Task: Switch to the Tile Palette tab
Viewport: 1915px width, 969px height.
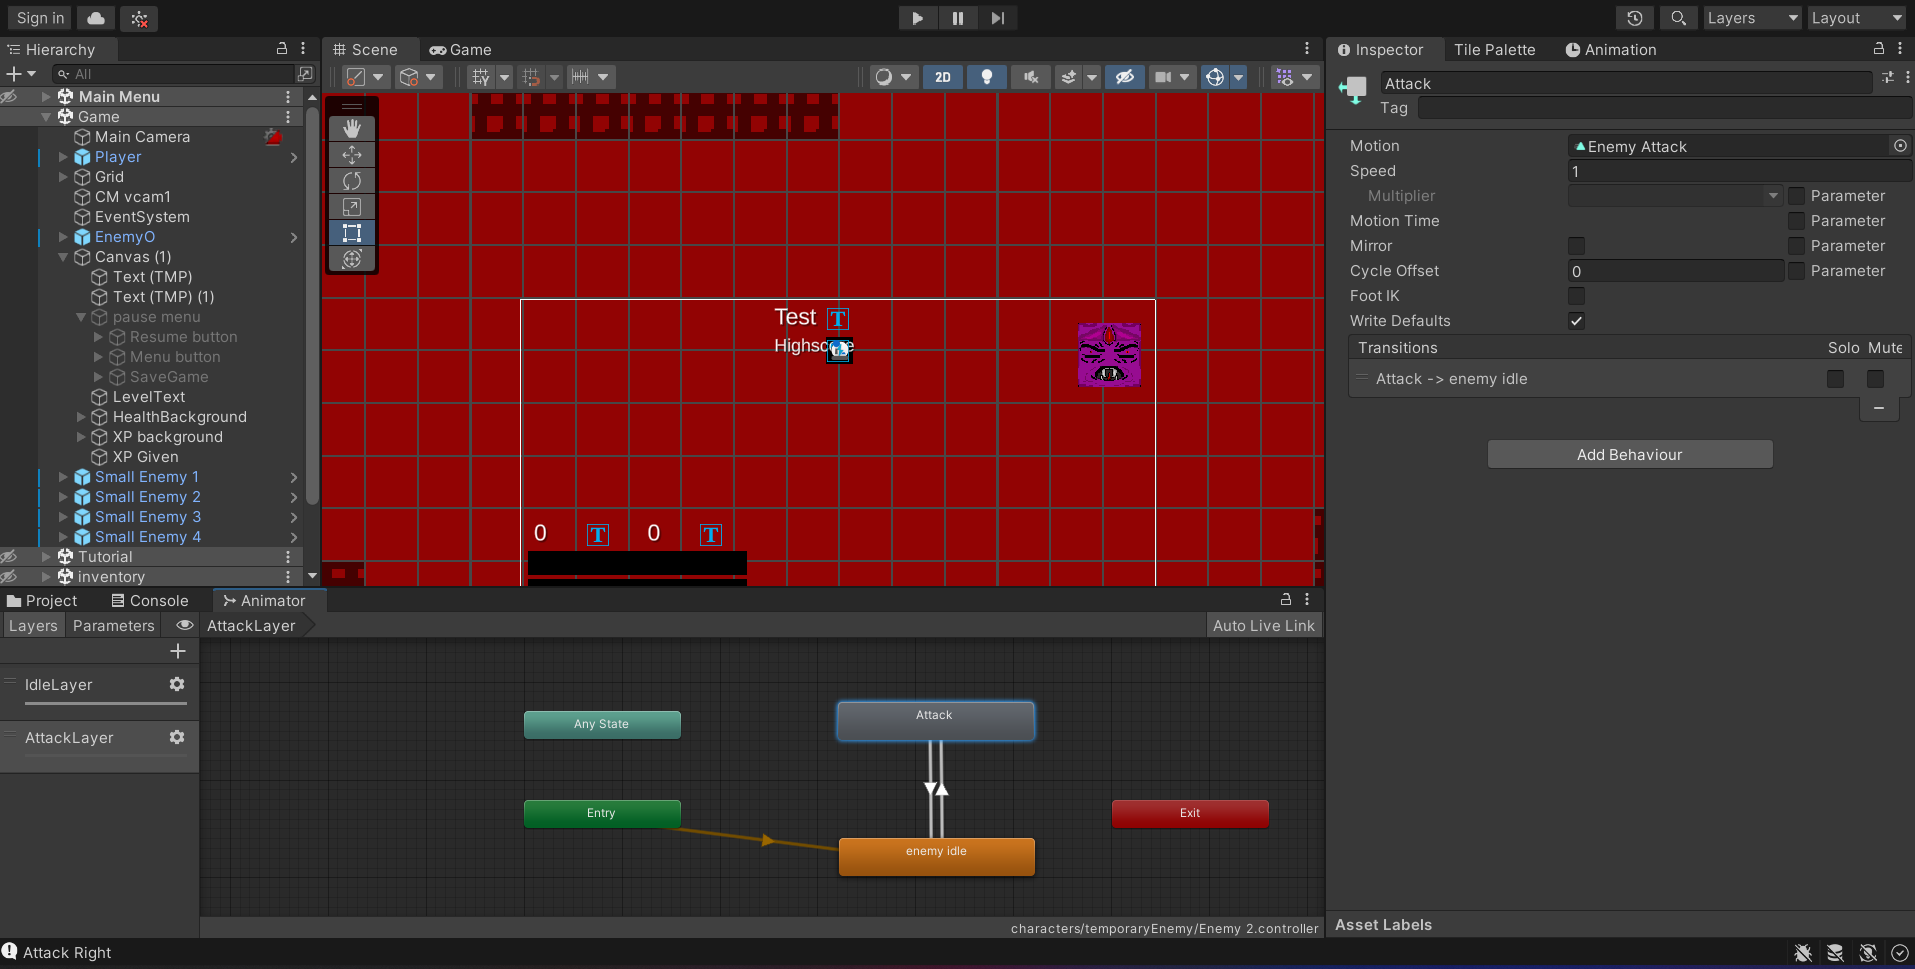Action: click(1495, 49)
